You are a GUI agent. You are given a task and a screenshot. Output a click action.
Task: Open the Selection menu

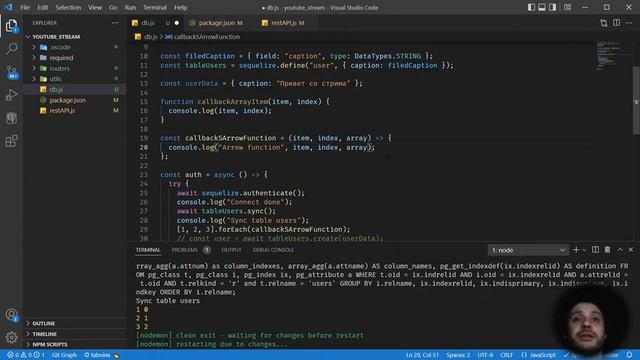[68, 7]
